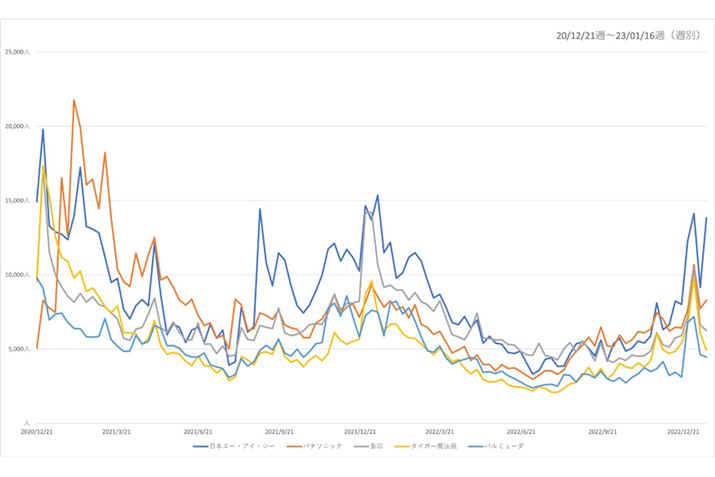Select the パナソニック legend label text
The image size is (715, 477).
(x=315, y=444)
